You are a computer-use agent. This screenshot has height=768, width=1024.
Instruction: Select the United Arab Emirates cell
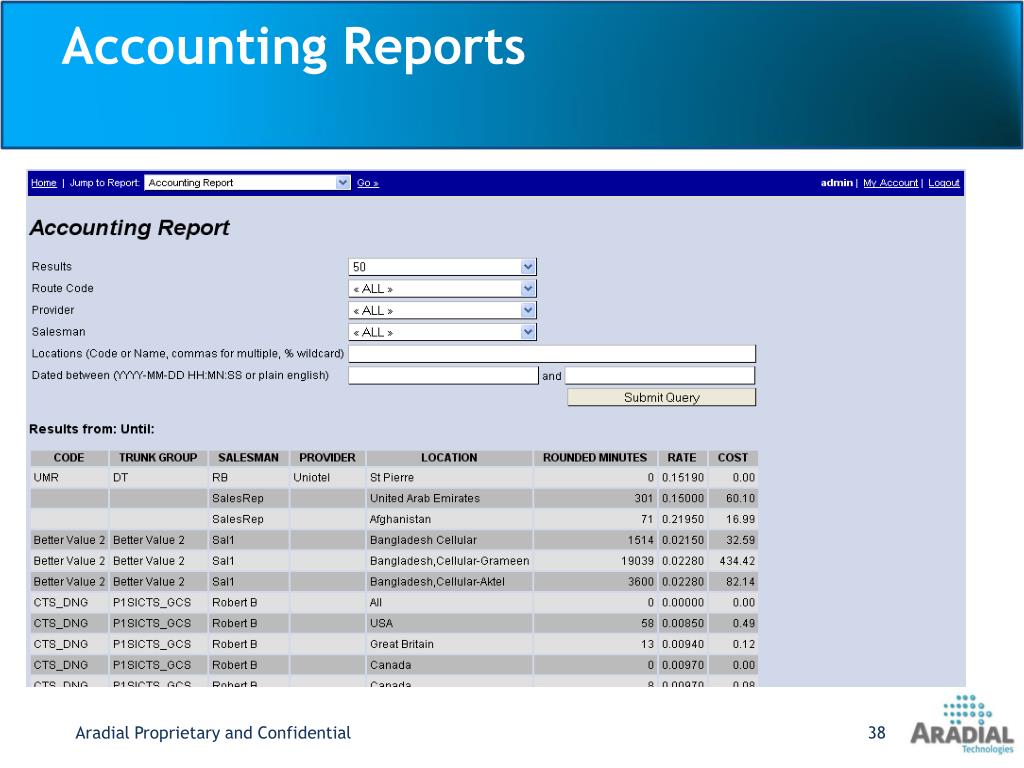point(449,498)
